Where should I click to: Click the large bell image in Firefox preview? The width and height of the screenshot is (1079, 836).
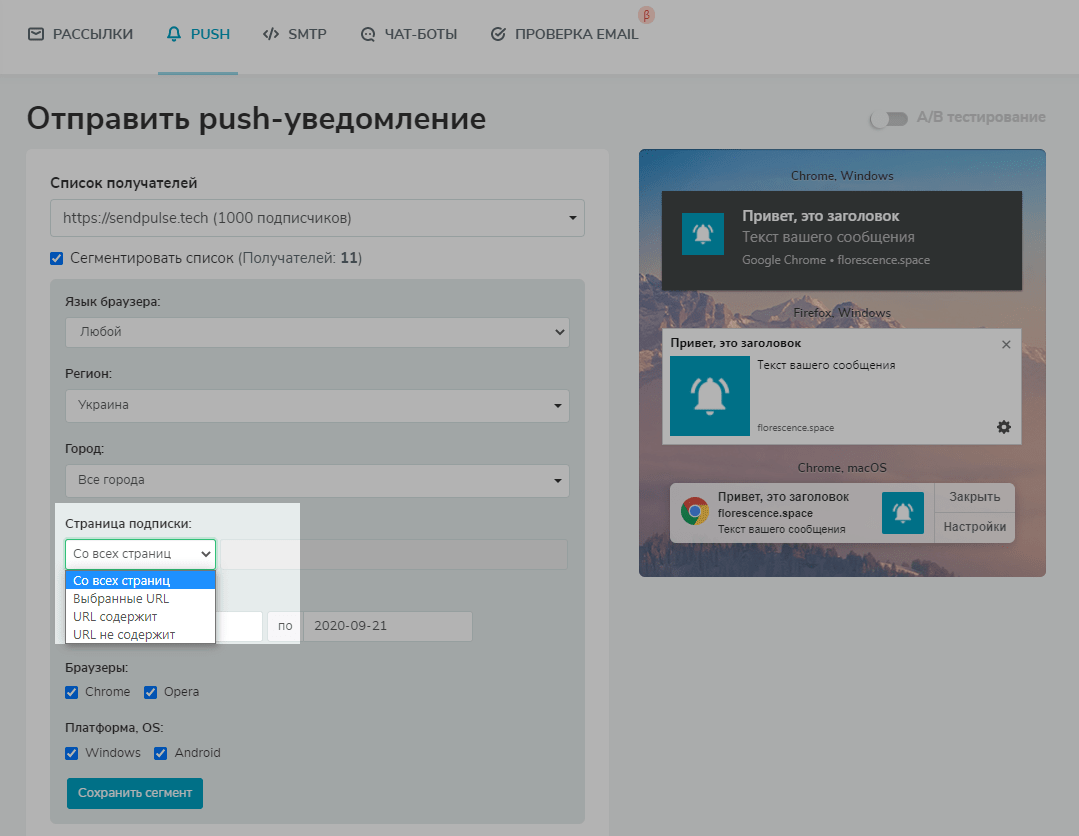pos(709,396)
